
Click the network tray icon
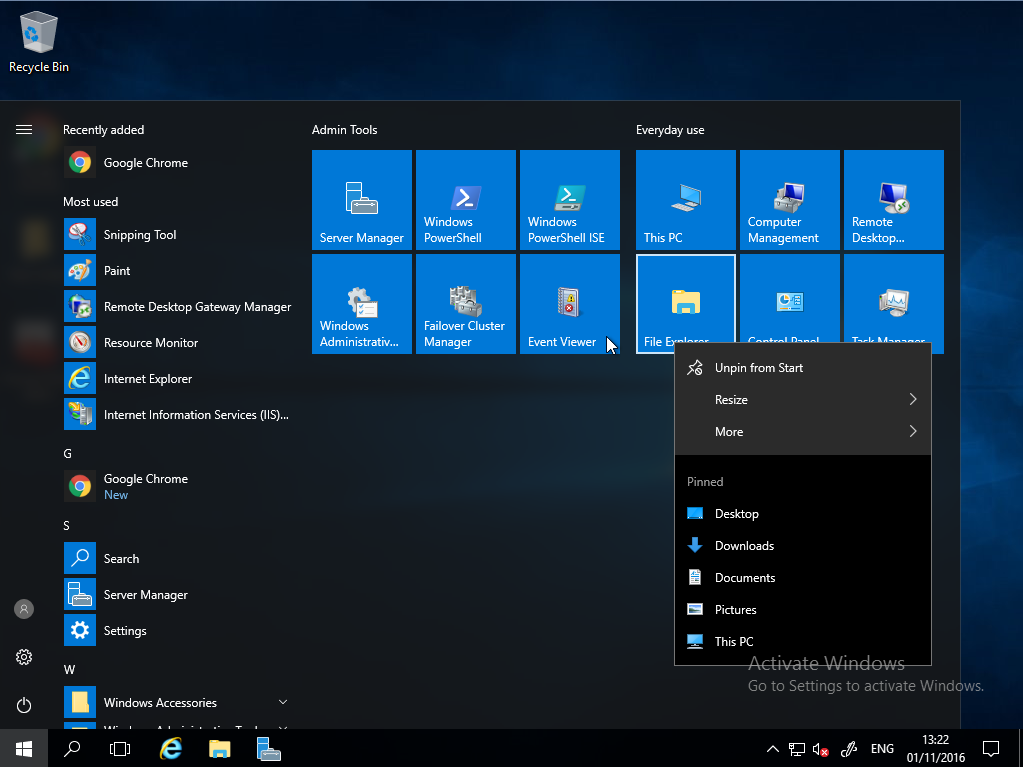797,749
